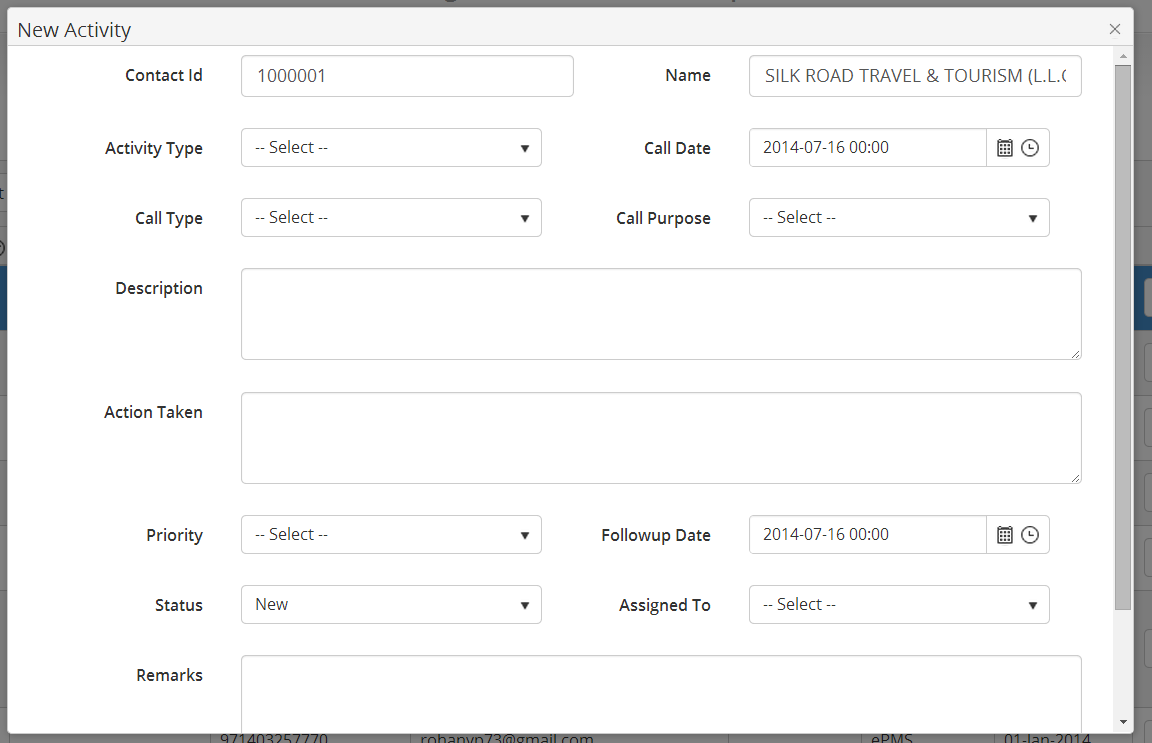Click inside the Description text area
1152x743 pixels.
(661, 314)
